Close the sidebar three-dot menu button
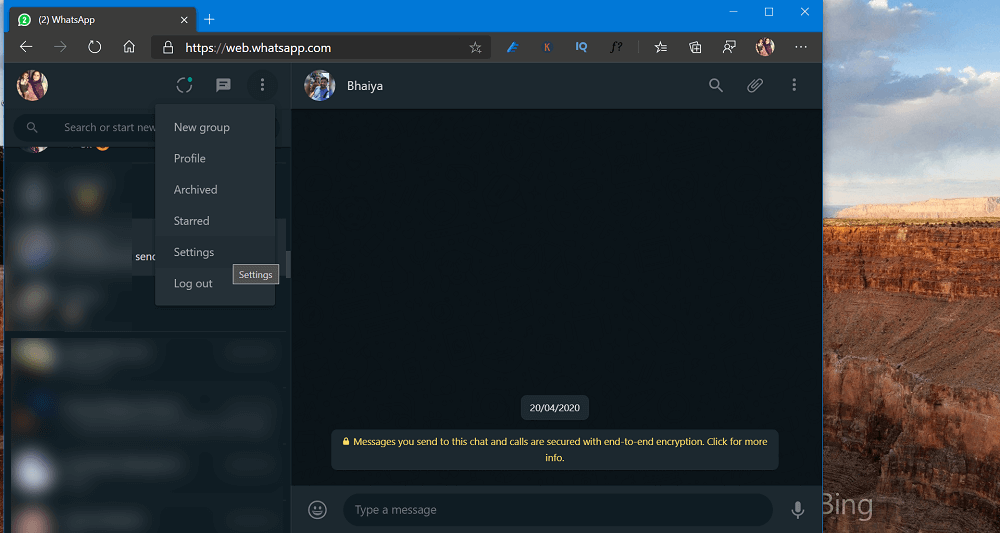The image size is (1000, 533). [262, 85]
